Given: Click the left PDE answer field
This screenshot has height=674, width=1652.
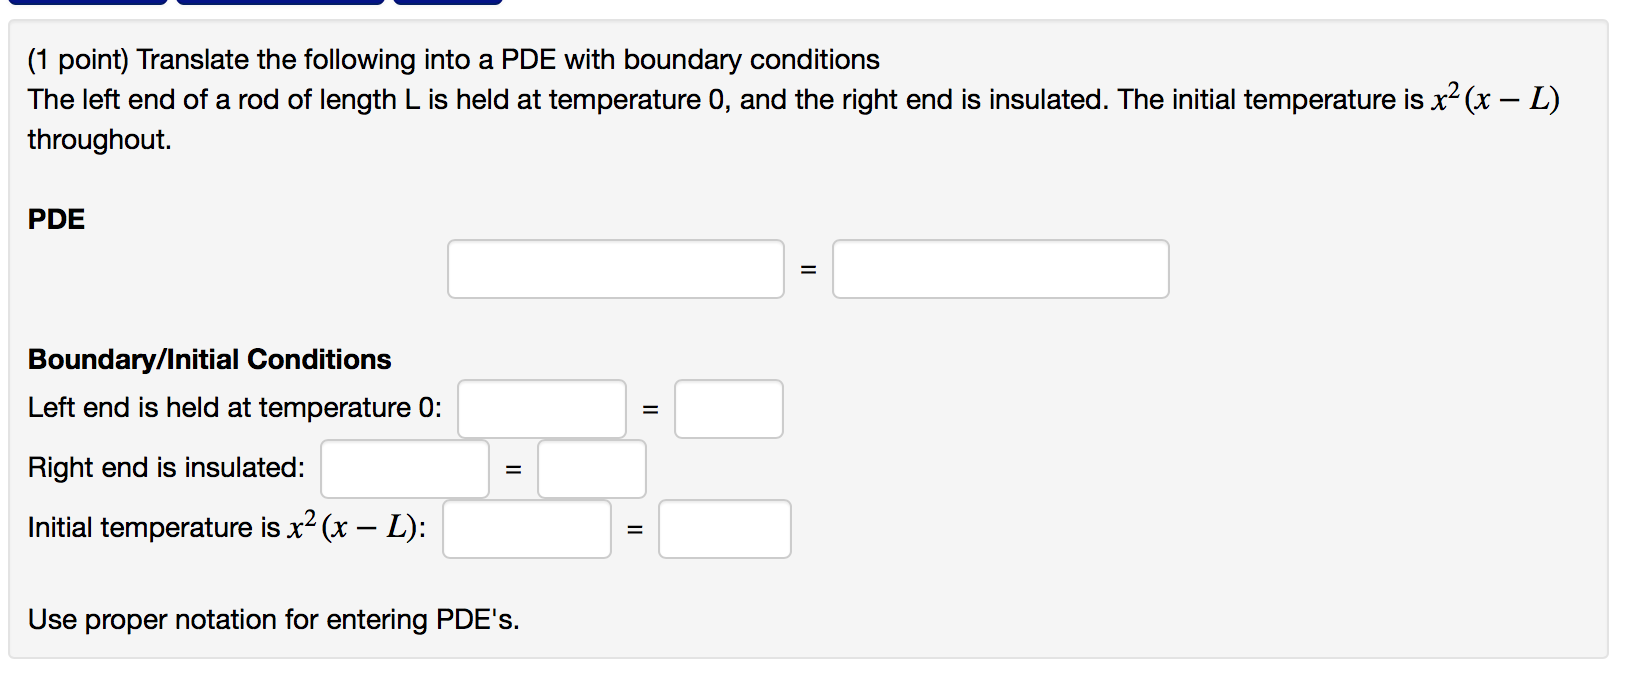Looking at the screenshot, I should 615,268.
